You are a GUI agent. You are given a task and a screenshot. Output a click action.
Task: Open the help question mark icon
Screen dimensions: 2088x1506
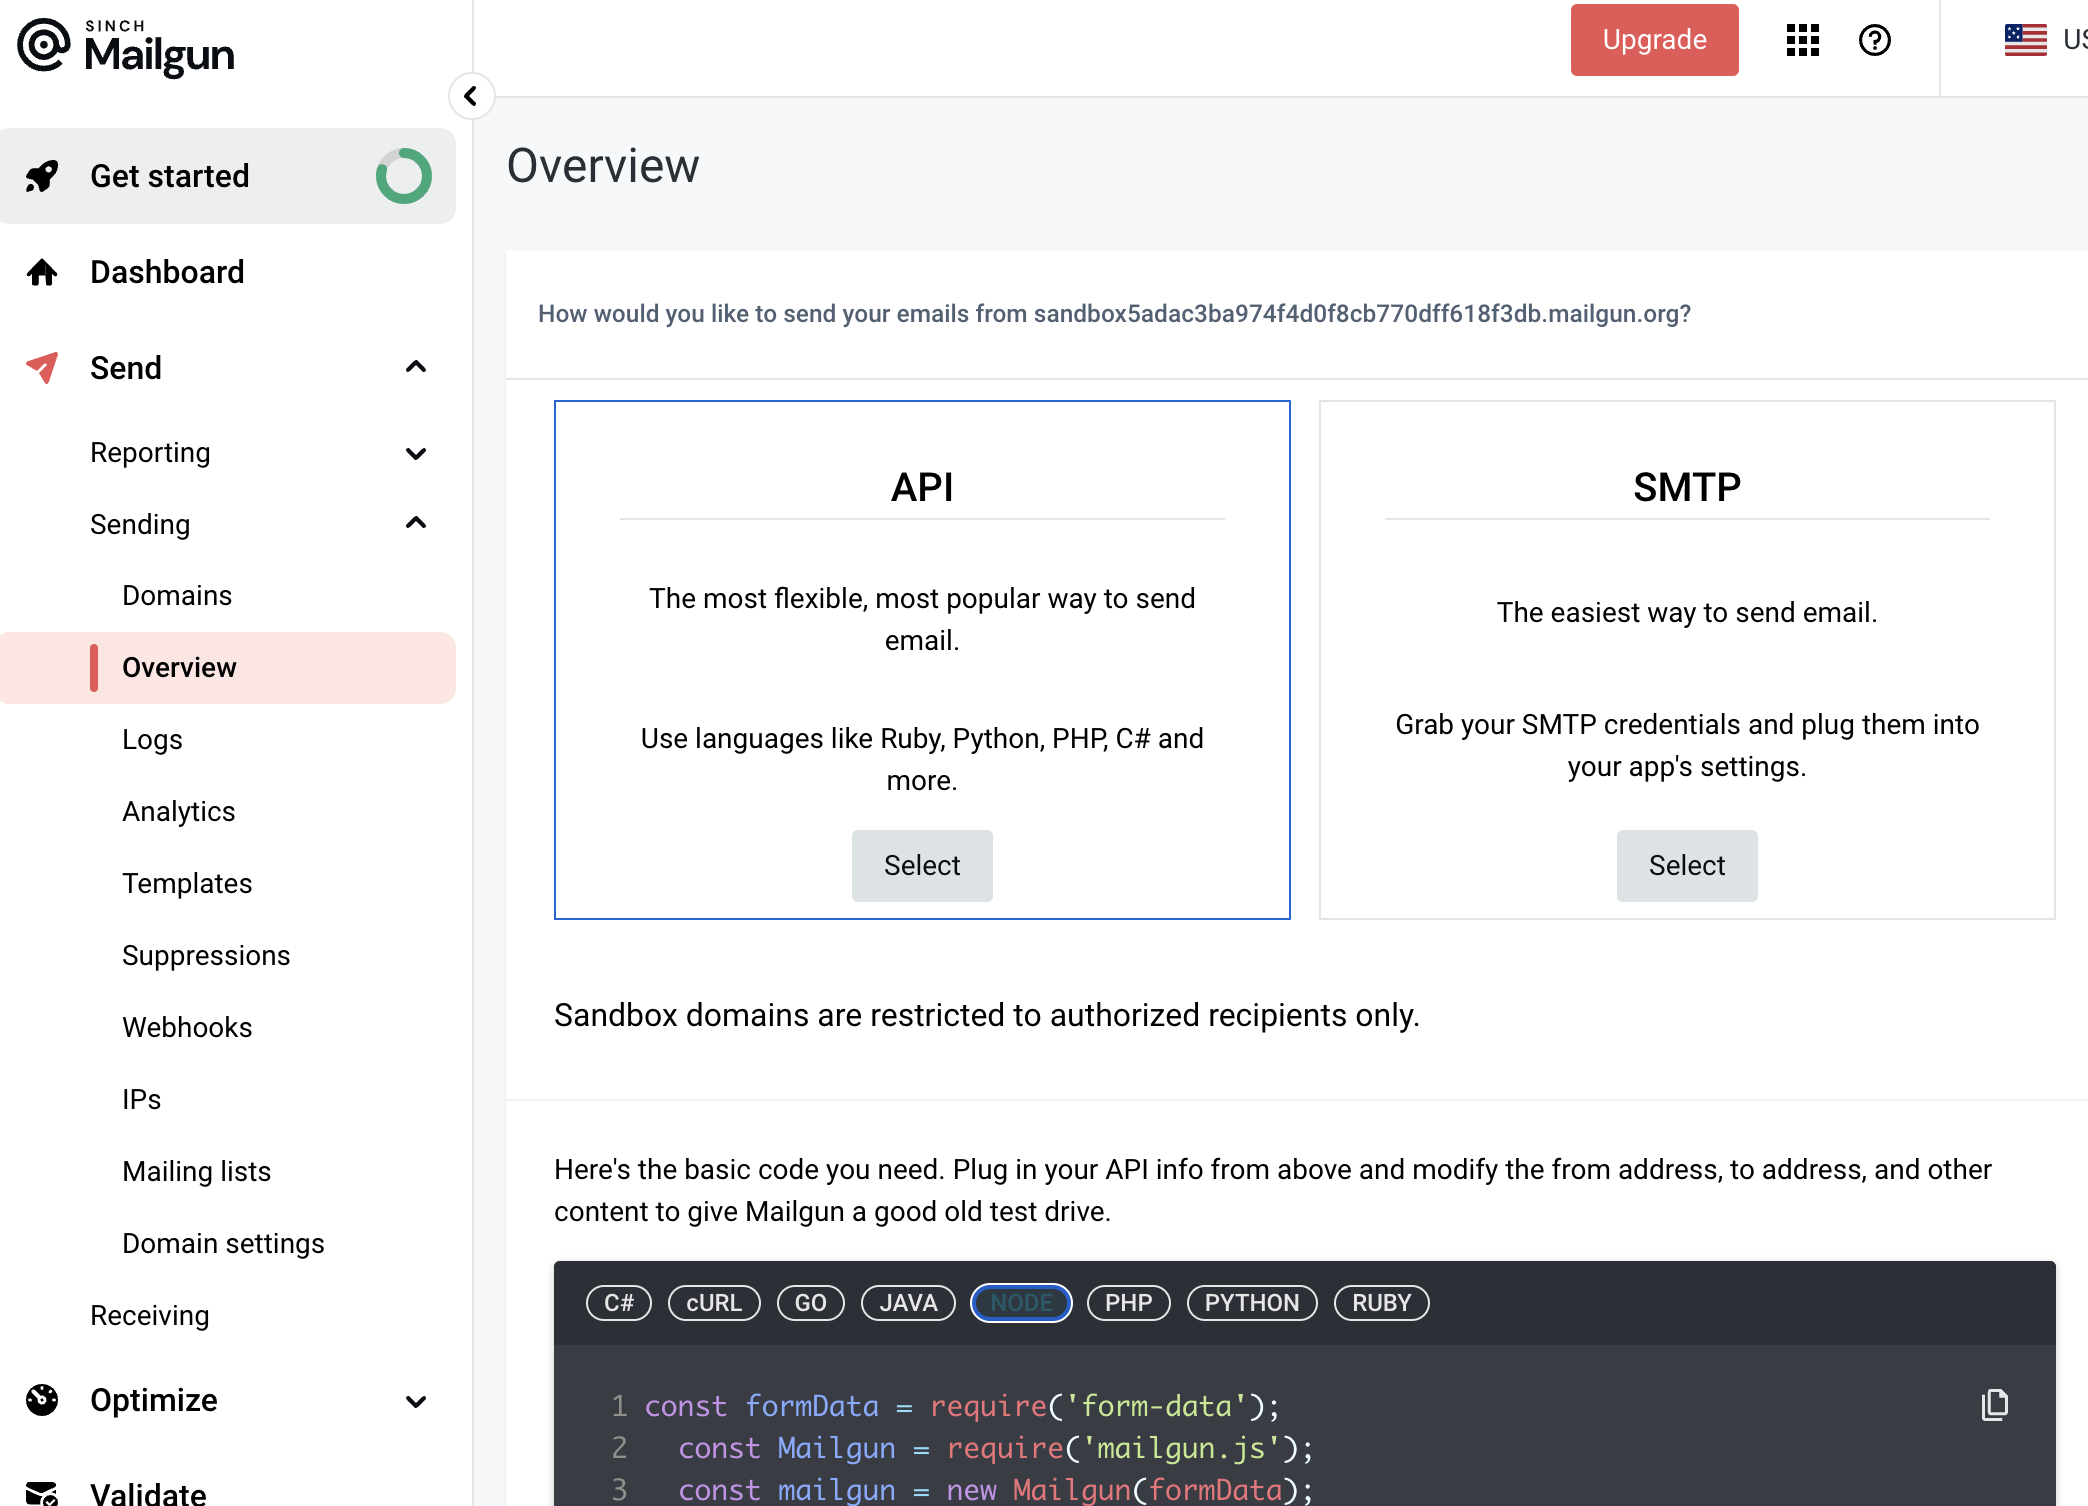1875,40
